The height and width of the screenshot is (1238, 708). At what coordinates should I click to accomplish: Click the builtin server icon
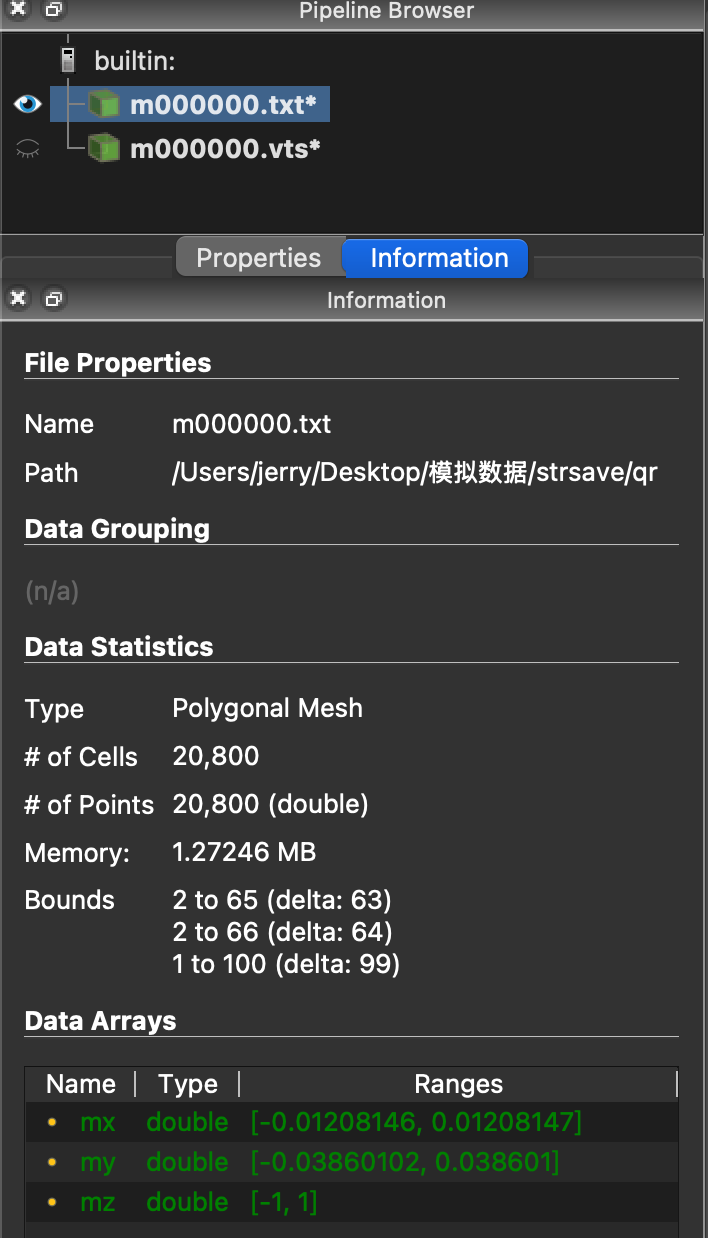[68, 61]
